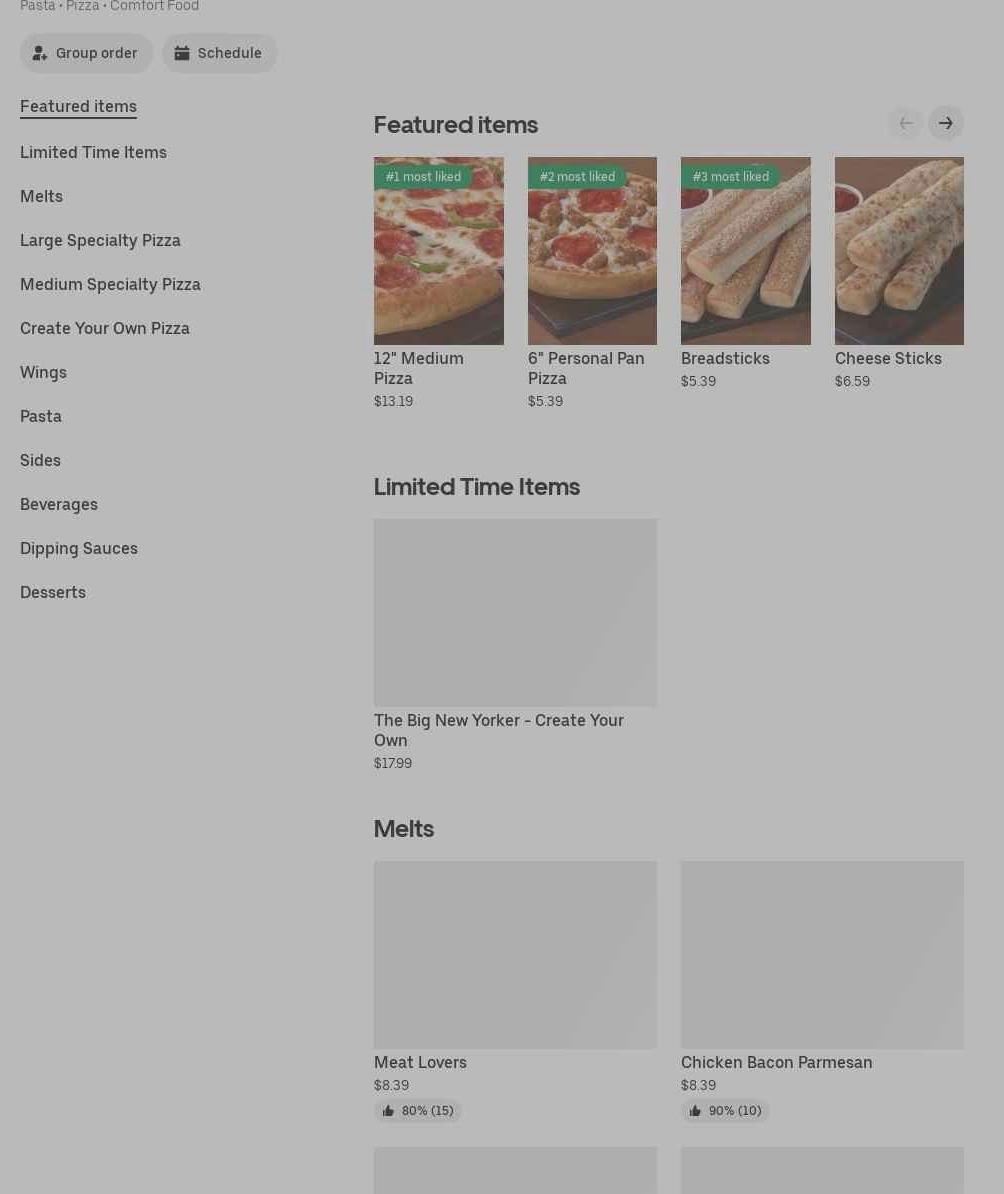Image resolution: width=1004 pixels, height=1194 pixels.
Task: Open Desserts category in sidebar
Action: (x=53, y=592)
